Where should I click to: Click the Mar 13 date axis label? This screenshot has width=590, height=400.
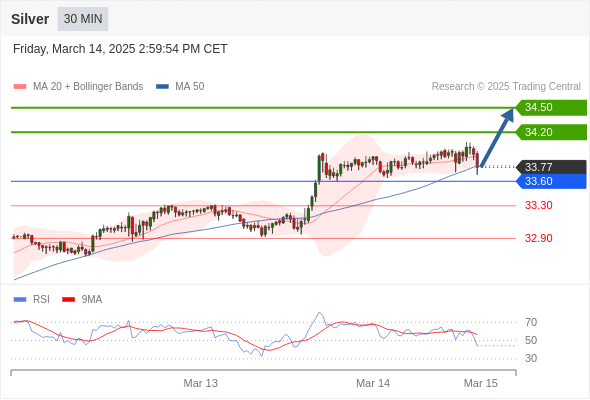(x=200, y=383)
